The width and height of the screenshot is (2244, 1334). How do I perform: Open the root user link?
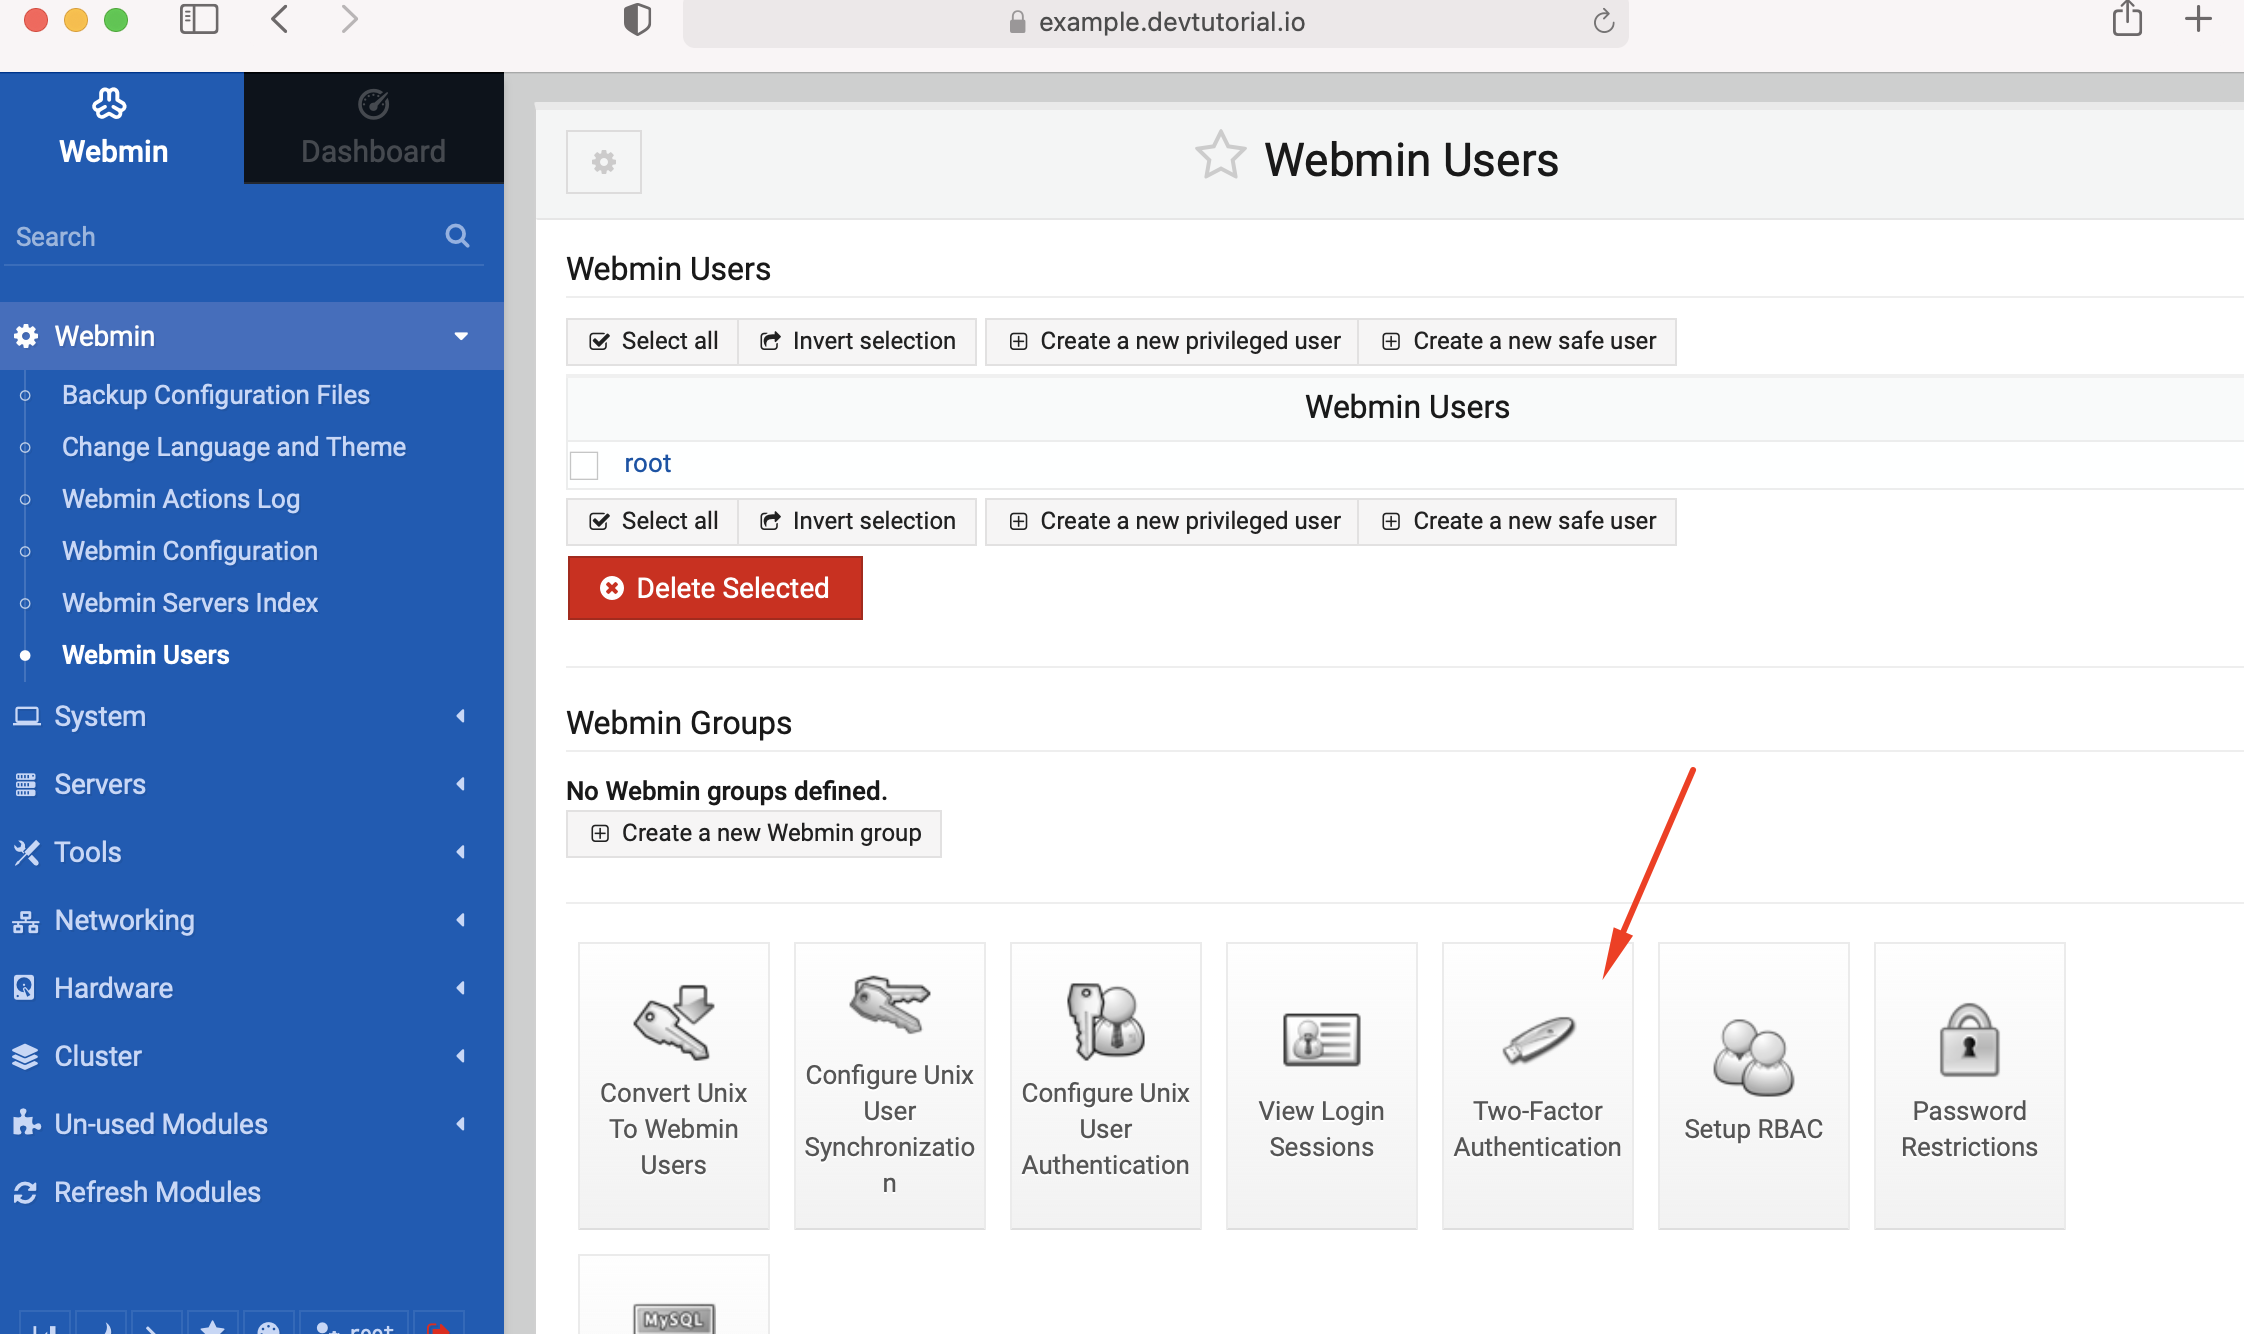point(647,464)
